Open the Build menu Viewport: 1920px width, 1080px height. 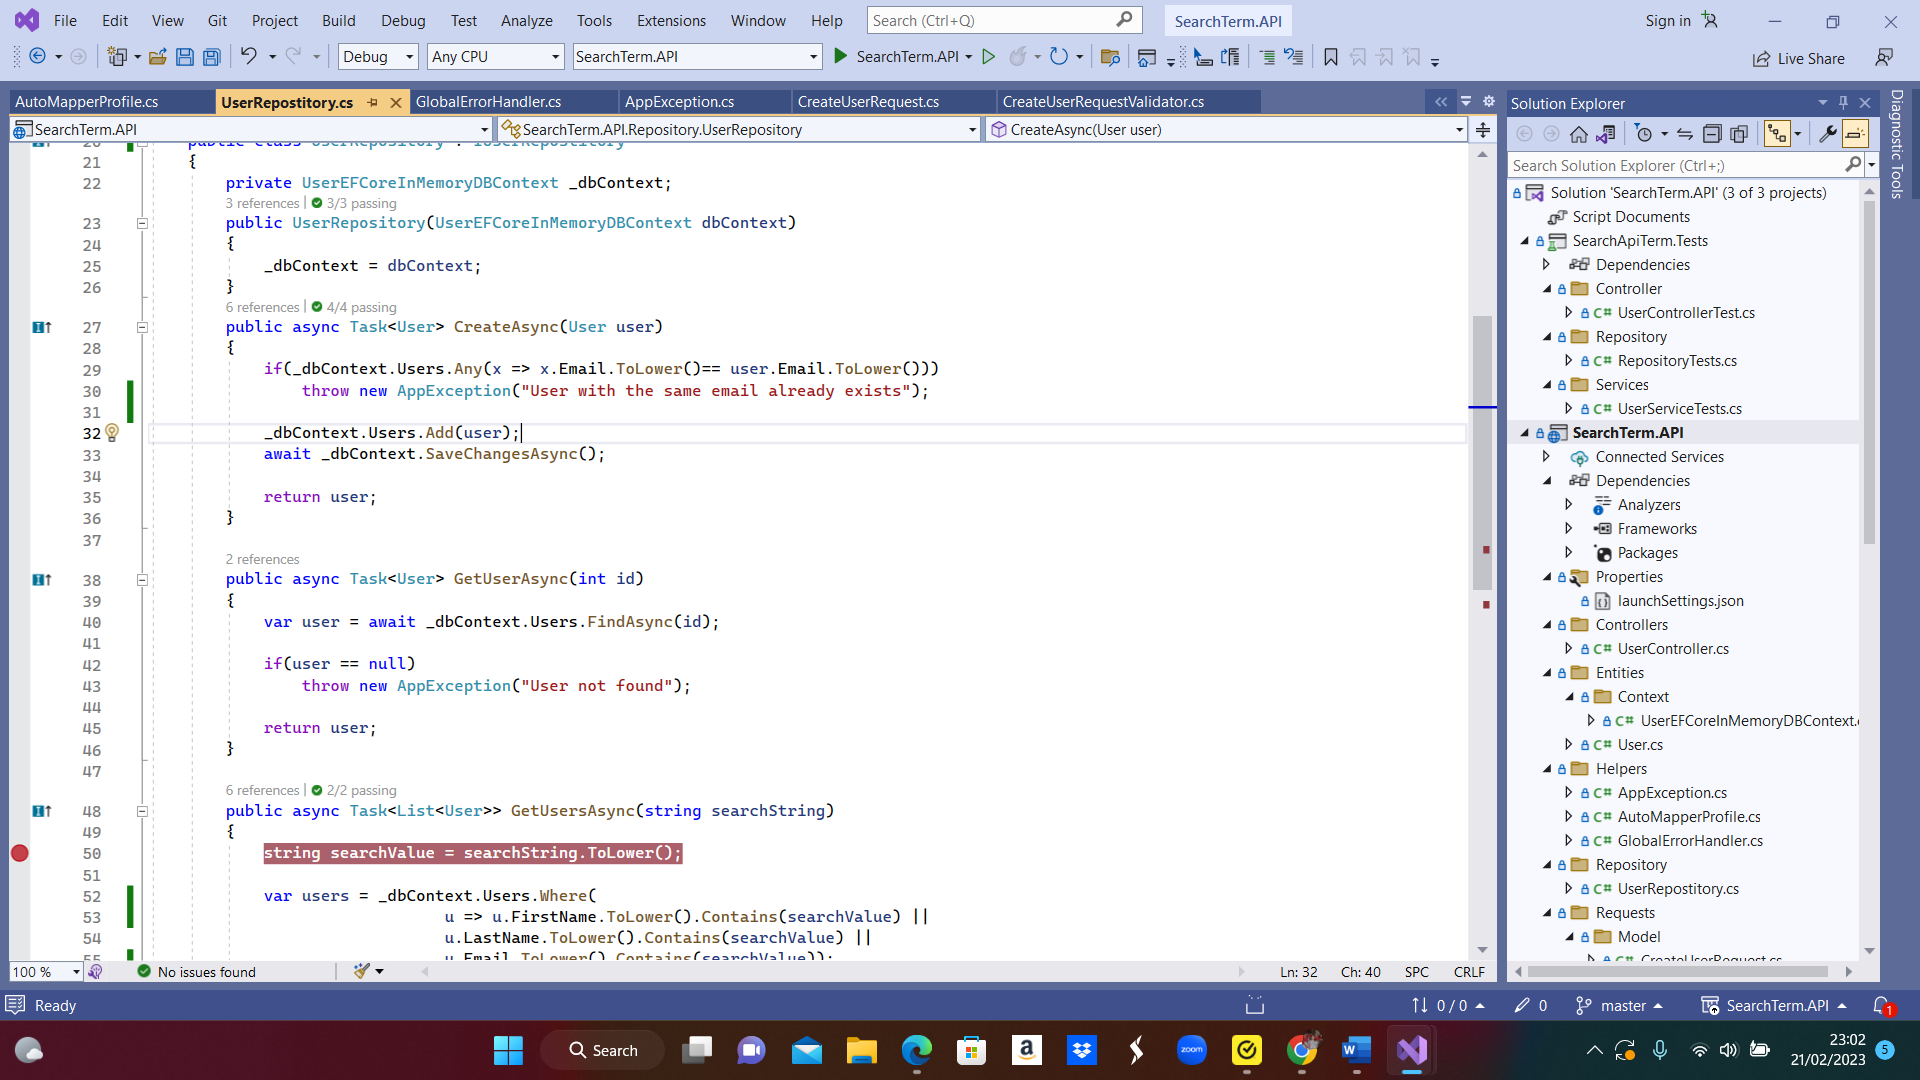(338, 20)
